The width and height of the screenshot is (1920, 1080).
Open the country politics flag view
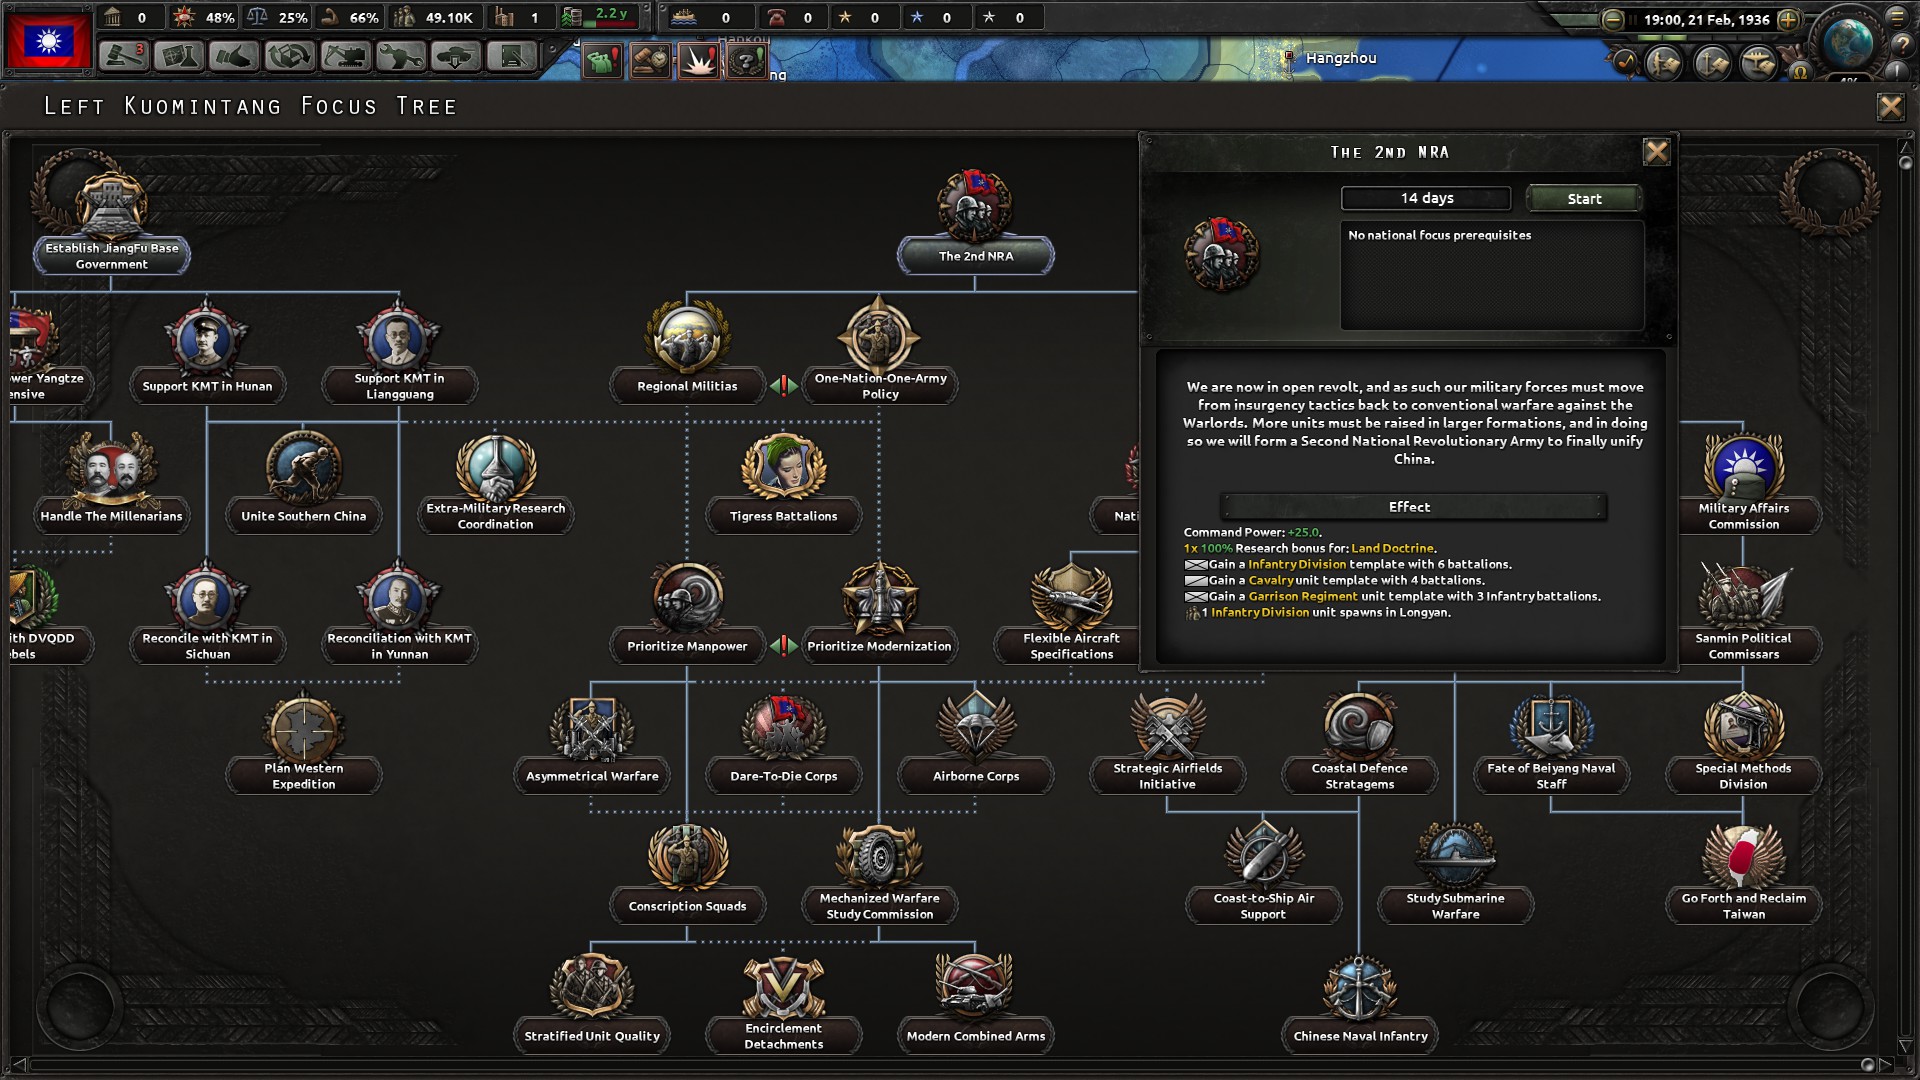click(x=49, y=41)
